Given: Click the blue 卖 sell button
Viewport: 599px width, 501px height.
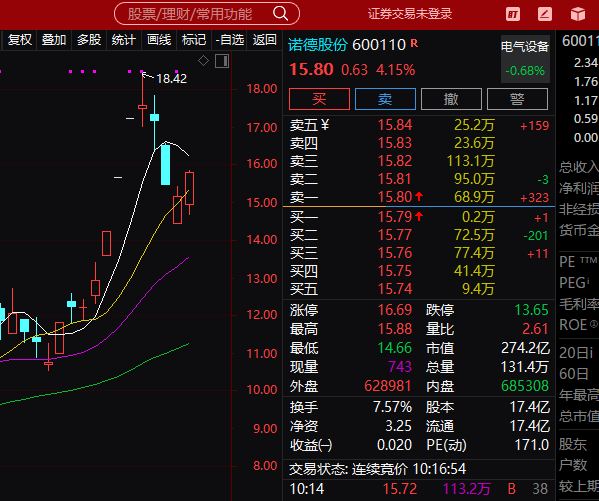Looking at the screenshot, I should [x=385, y=99].
